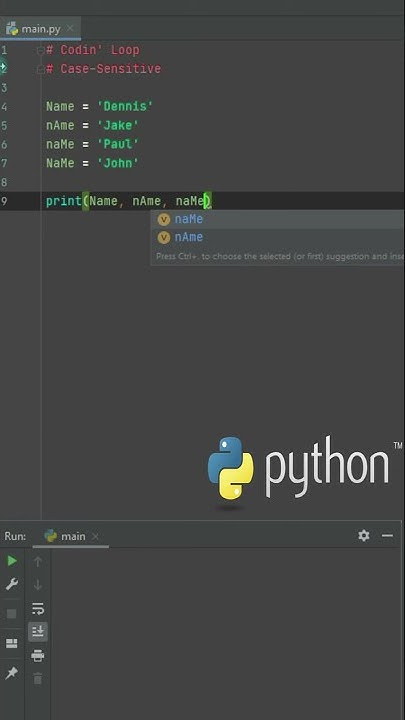Click the Up the stack trace arrow
Image resolution: width=405 pixels, height=720 pixels.
pyautogui.click(x=38, y=561)
